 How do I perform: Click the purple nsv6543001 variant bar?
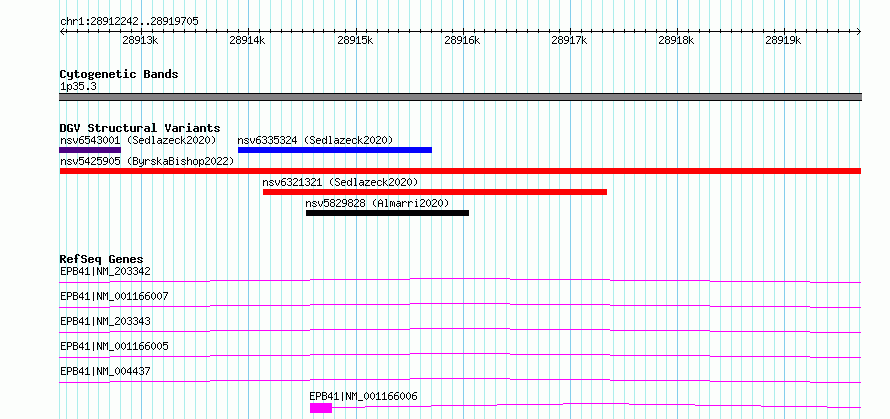pyautogui.click(x=90, y=150)
